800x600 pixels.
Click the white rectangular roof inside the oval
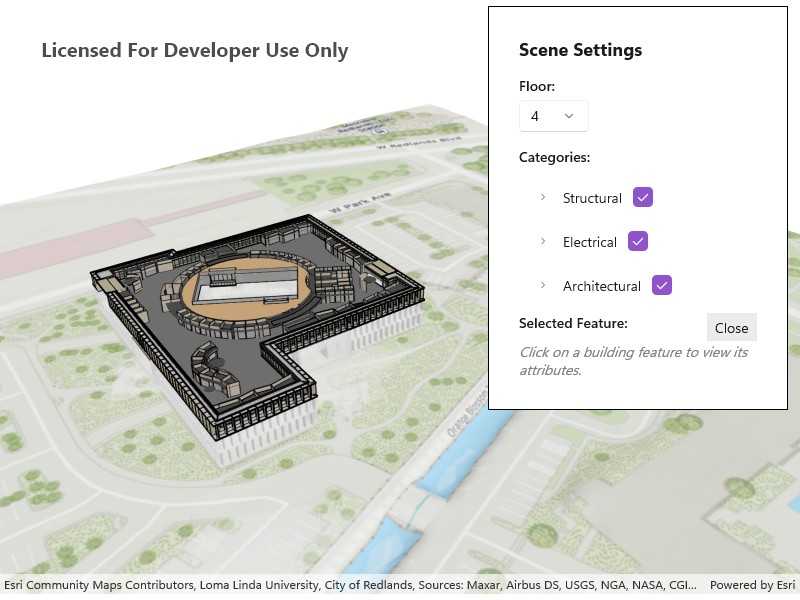[248, 286]
